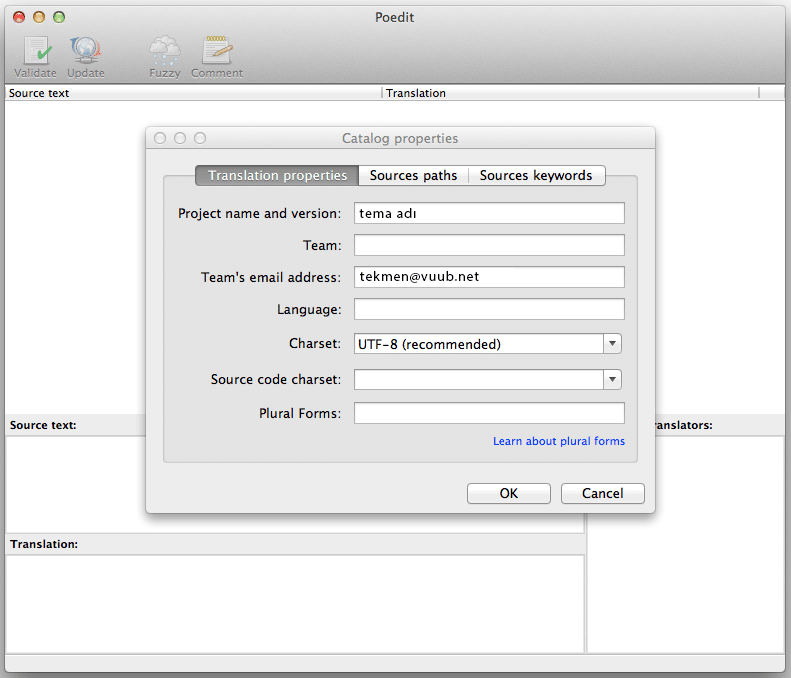Open the Learn about plural forms link

point(558,441)
